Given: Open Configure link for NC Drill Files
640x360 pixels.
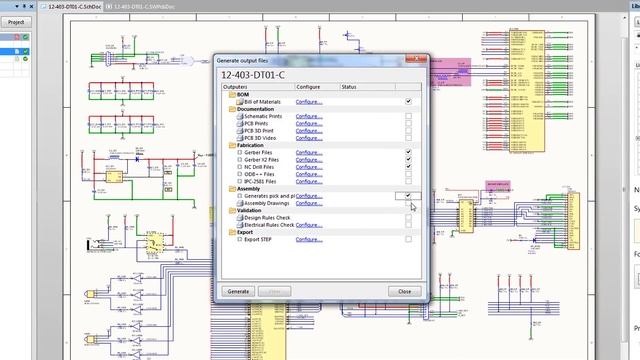Looking at the screenshot, I should point(309,167).
